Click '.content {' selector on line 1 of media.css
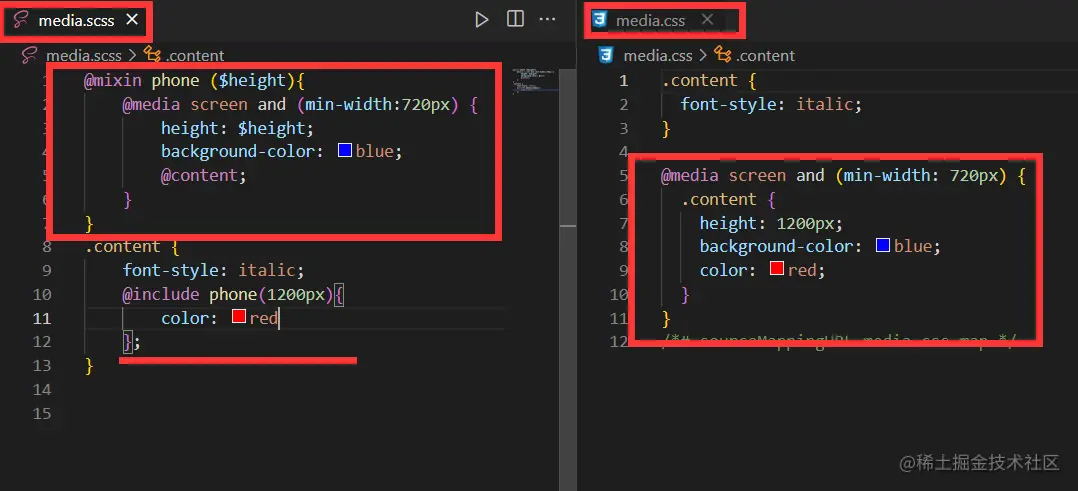Screen dimensions: 1078x491 (710, 81)
